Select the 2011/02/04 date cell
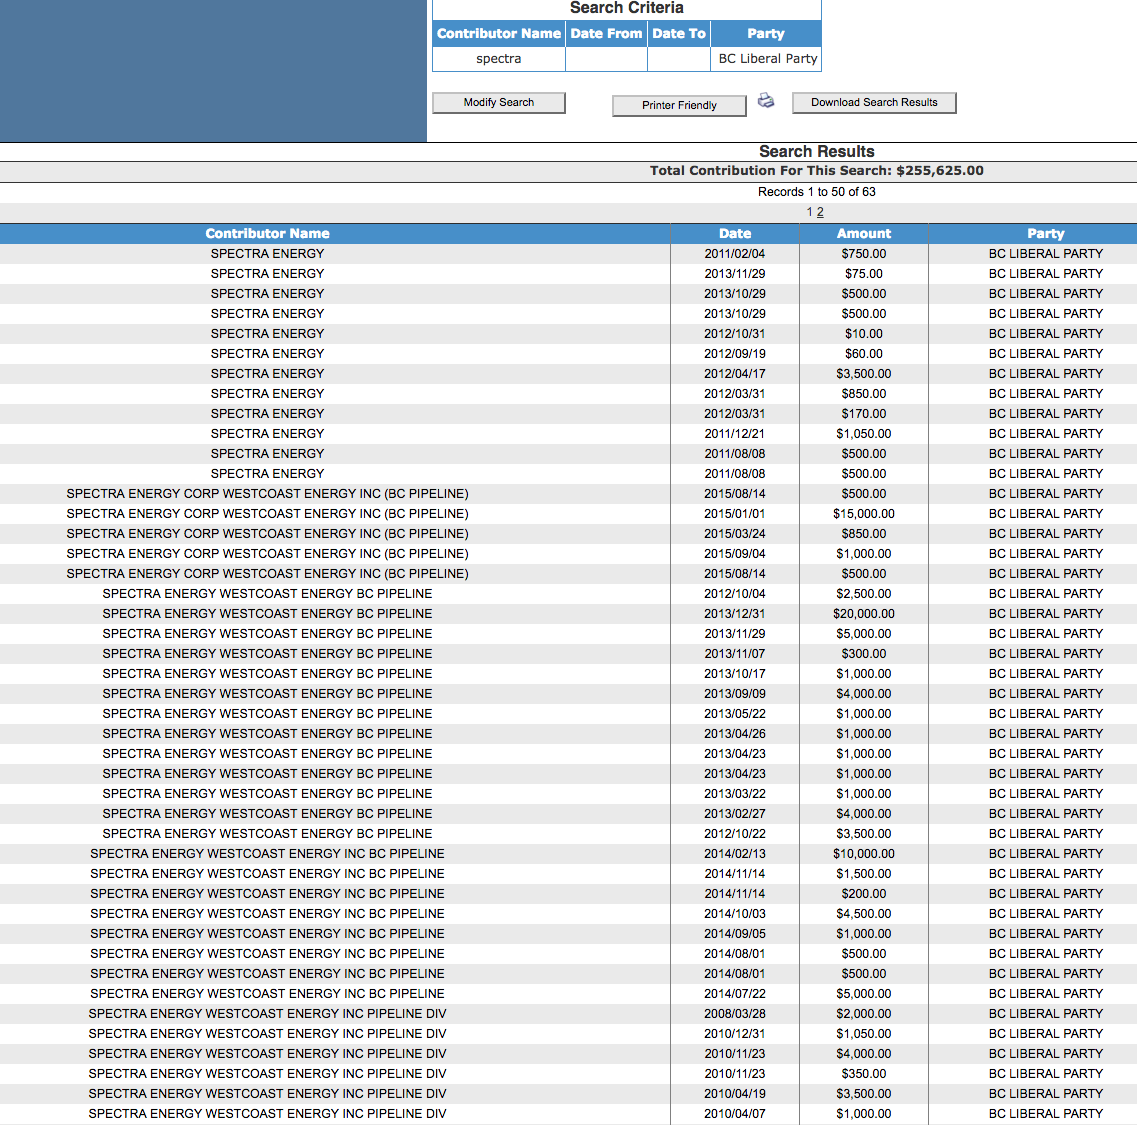The height and width of the screenshot is (1125, 1137). (x=735, y=254)
